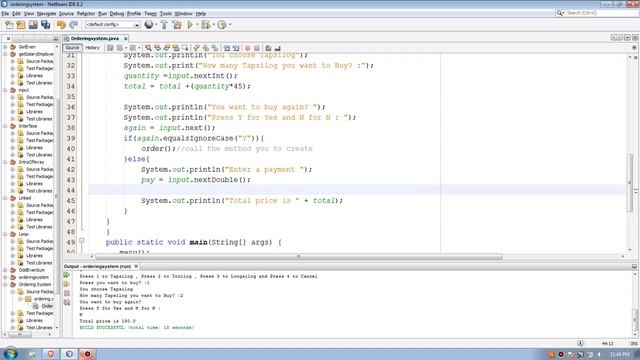The width and height of the screenshot is (640, 360).
Task: Expand the orderingsystem project node
Action: point(5,277)
